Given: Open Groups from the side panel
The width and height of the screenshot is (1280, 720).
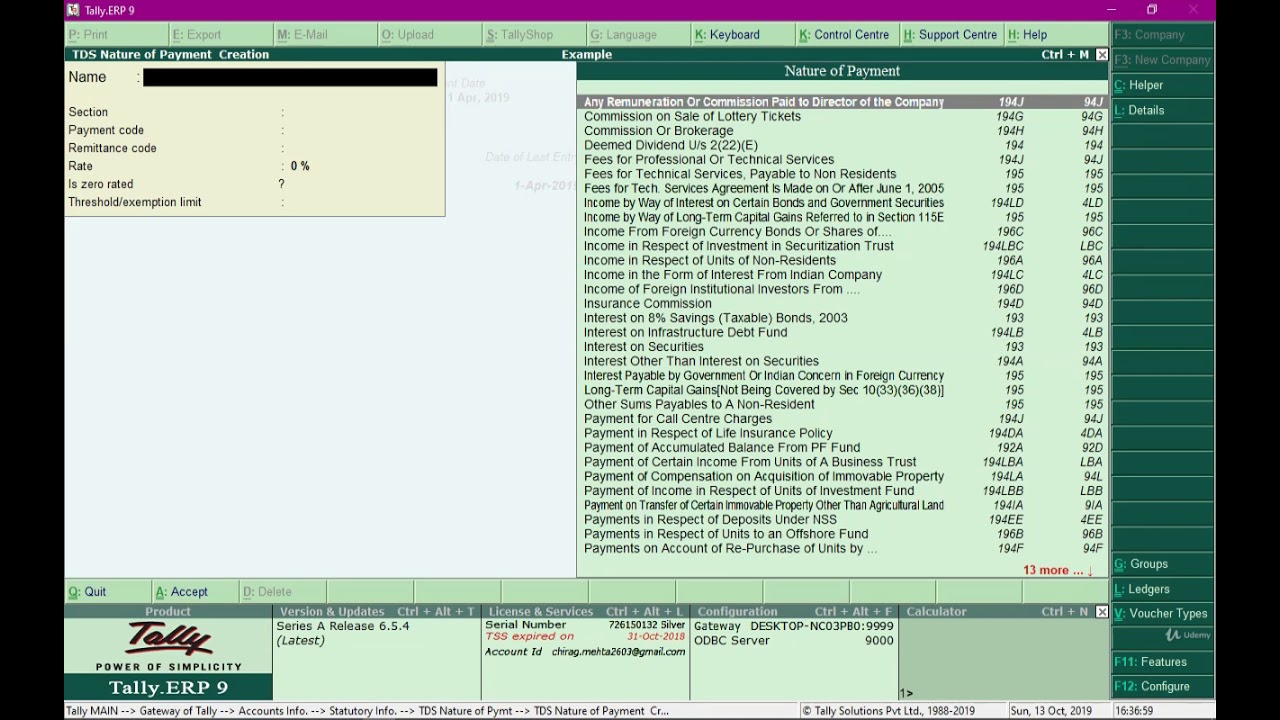Looking at the screenshot, I should [1162, 564].
